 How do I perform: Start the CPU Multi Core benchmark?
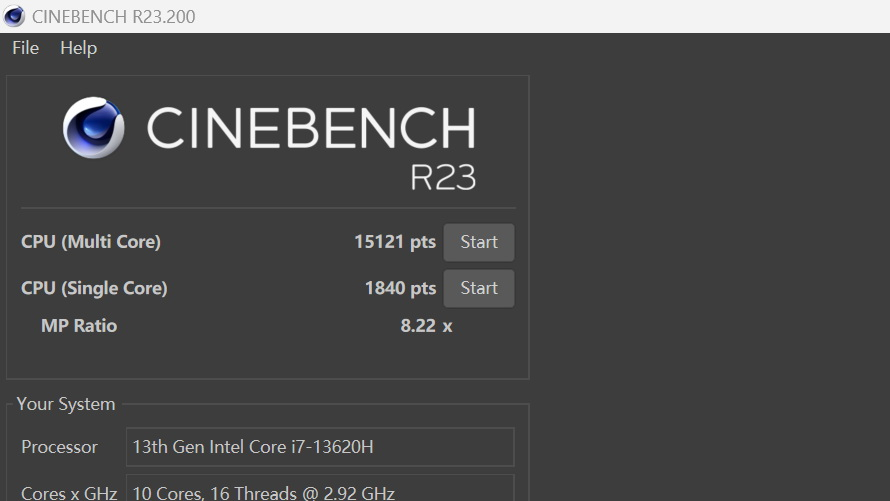point(478,242)
